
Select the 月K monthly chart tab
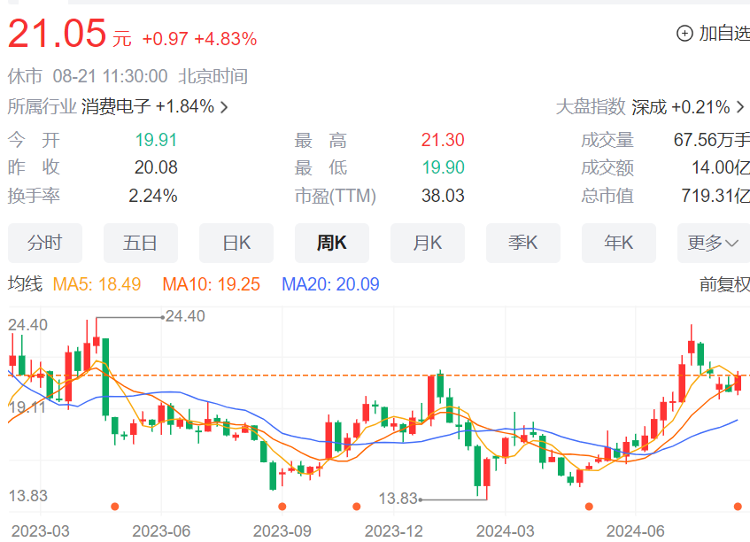point(427,243)
